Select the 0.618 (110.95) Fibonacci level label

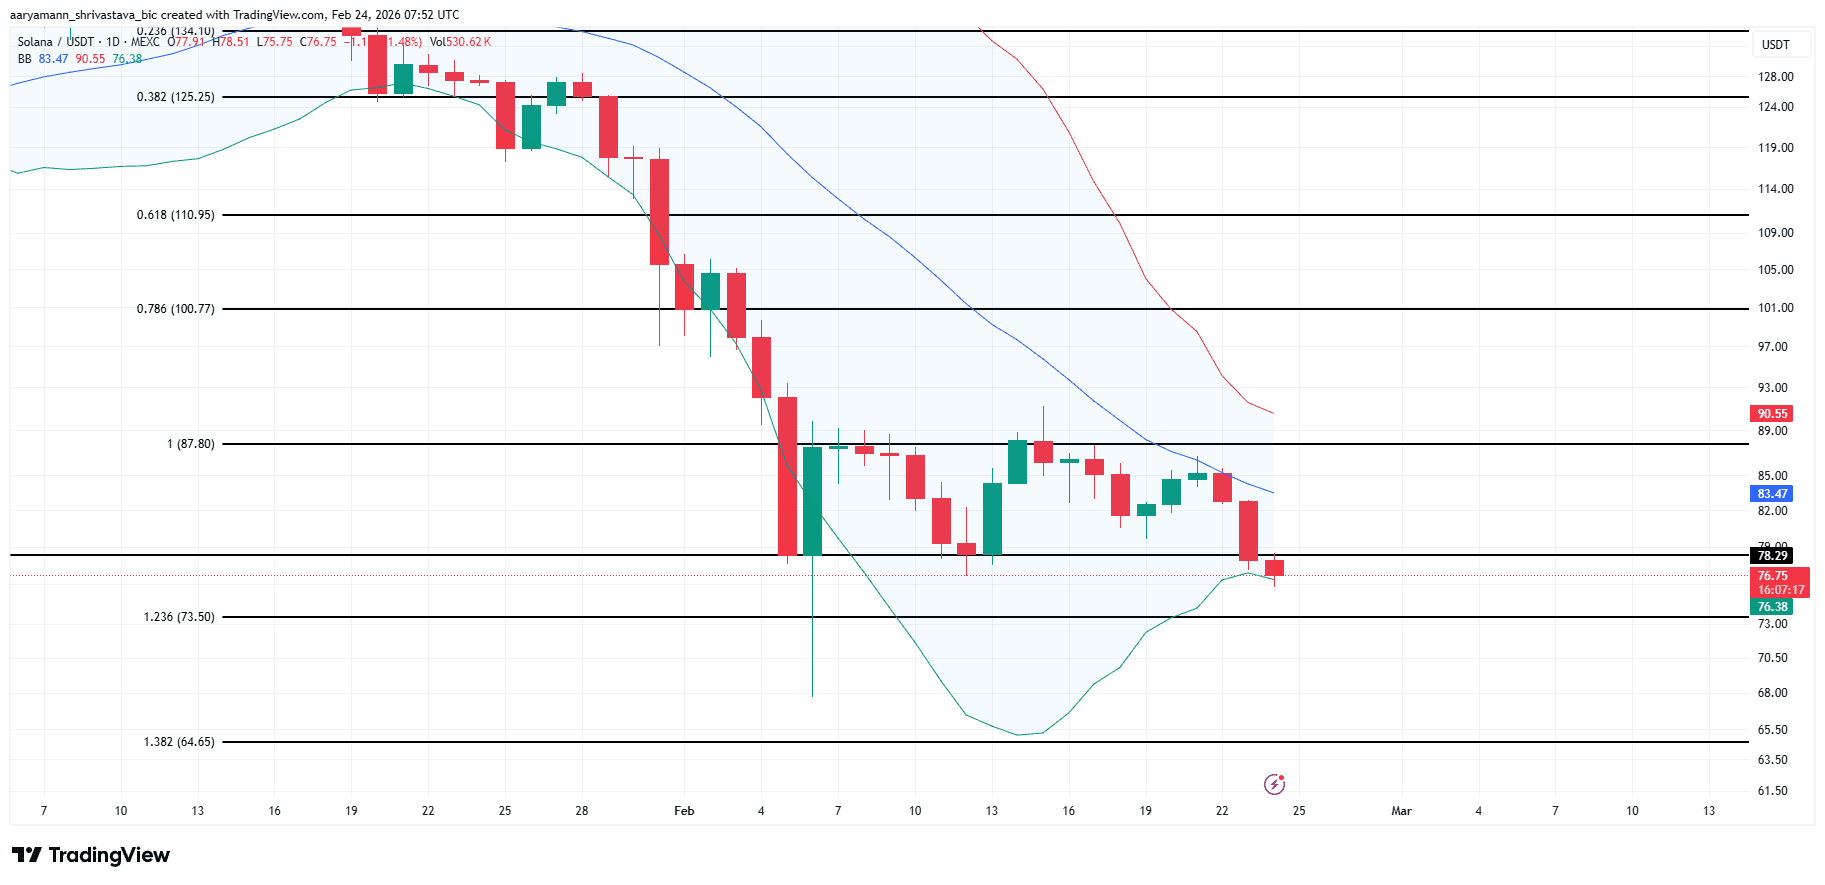point(176,215)
